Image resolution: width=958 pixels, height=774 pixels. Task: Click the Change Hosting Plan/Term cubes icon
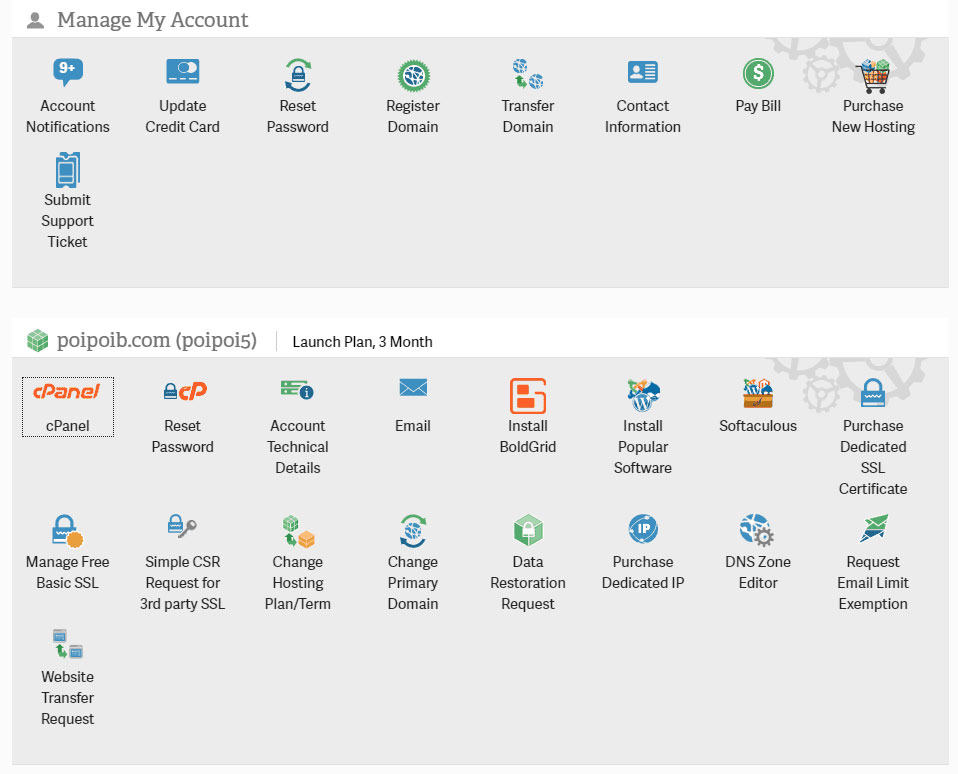point(298,531)
